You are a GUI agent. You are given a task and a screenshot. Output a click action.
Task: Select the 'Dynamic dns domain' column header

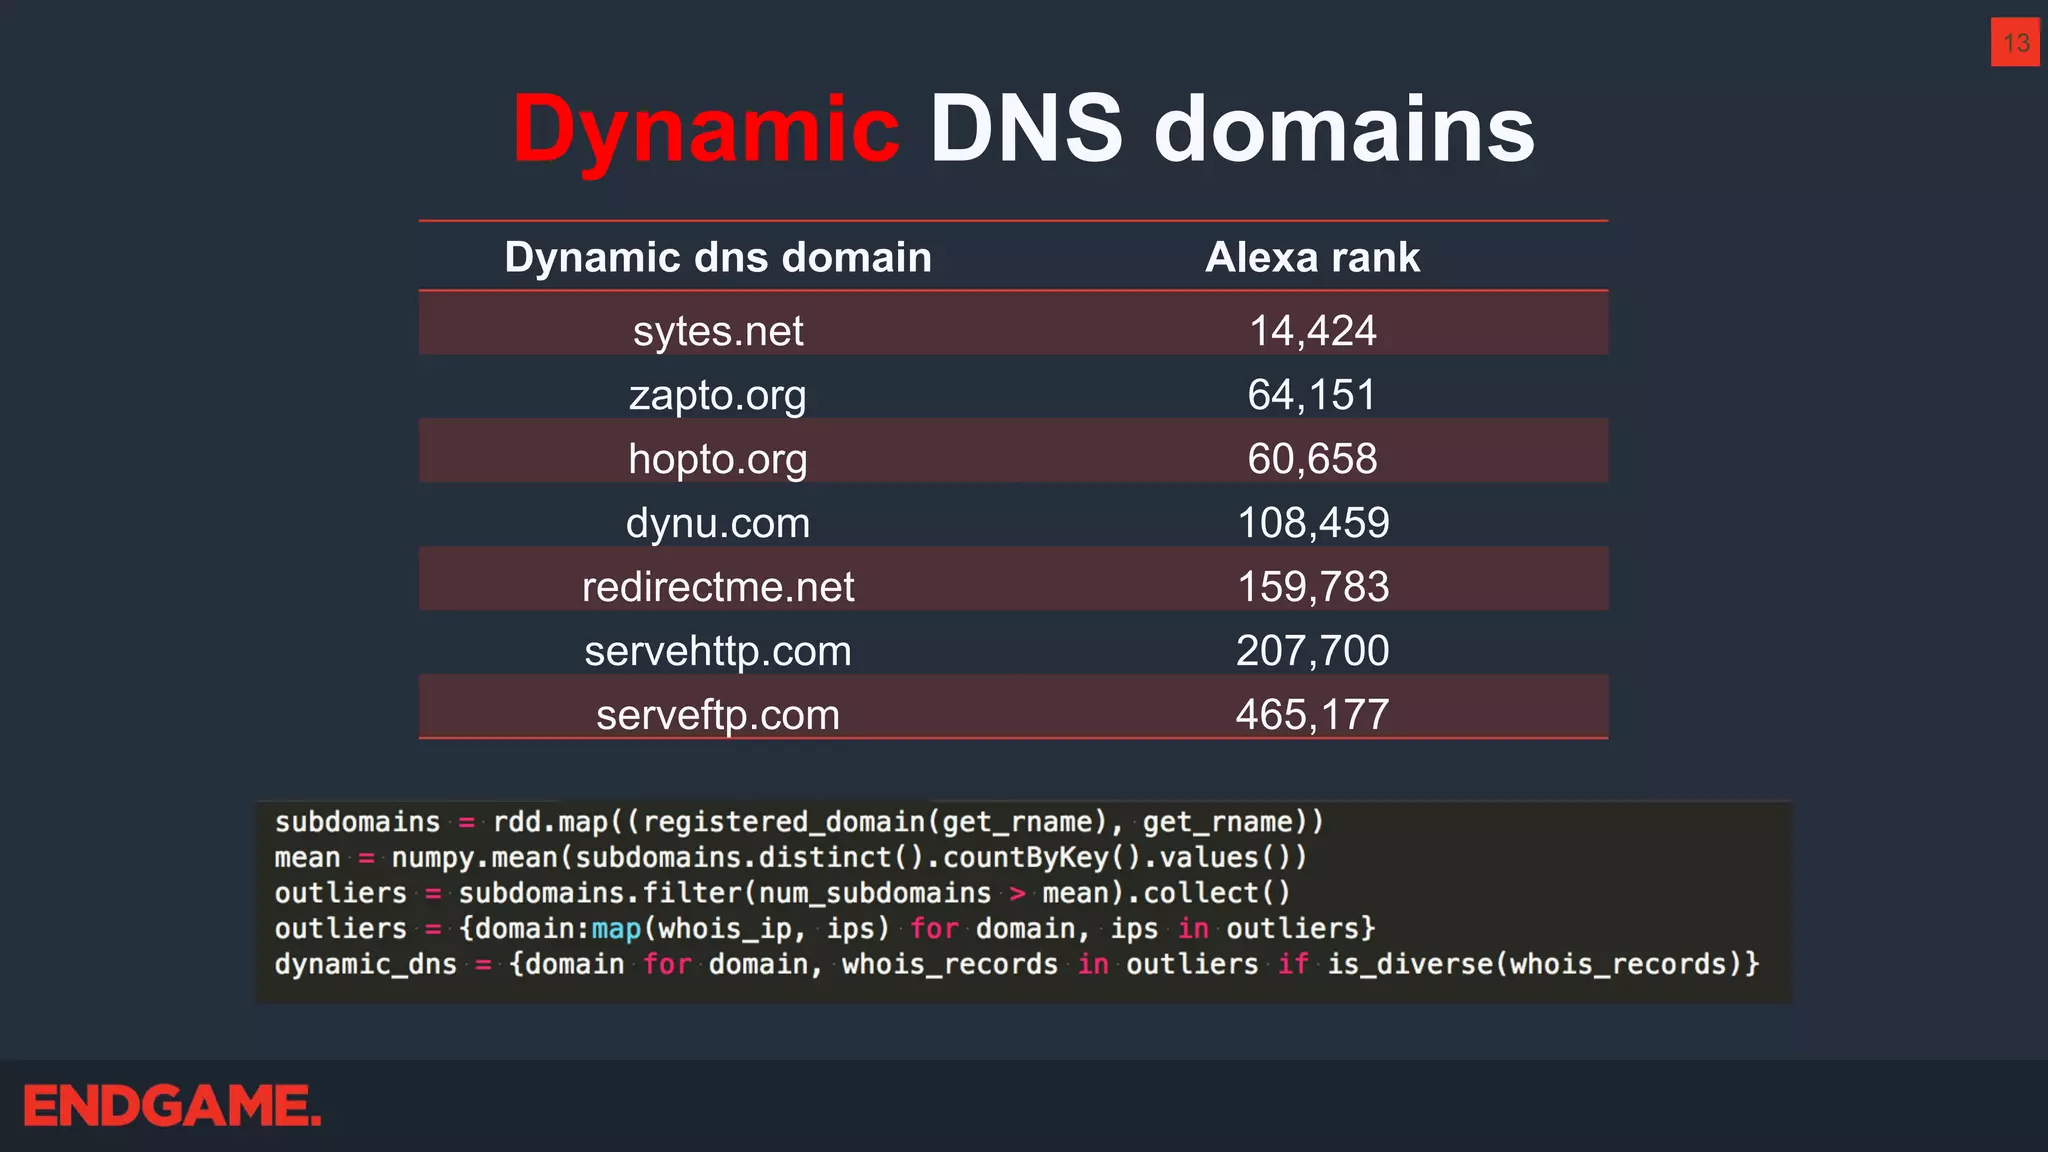[718, 257]
